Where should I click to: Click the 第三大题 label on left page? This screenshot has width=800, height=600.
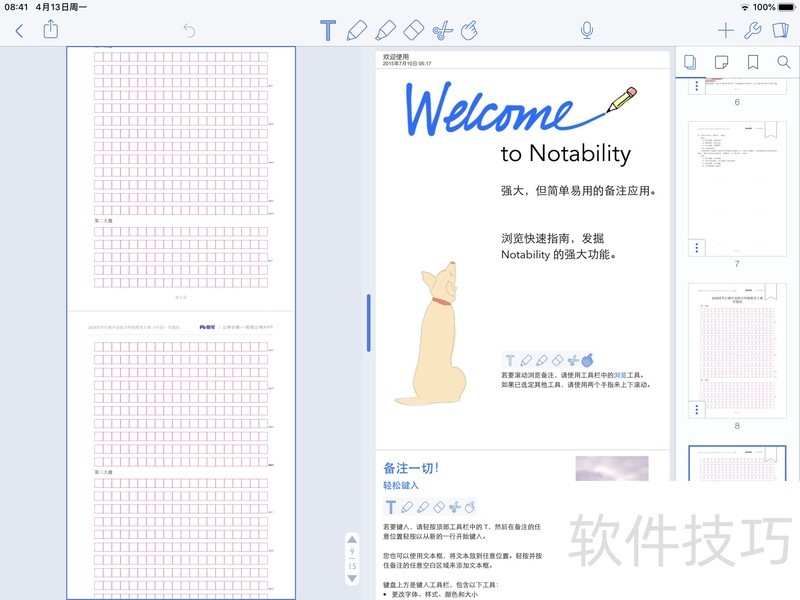[x=103, y=472]
